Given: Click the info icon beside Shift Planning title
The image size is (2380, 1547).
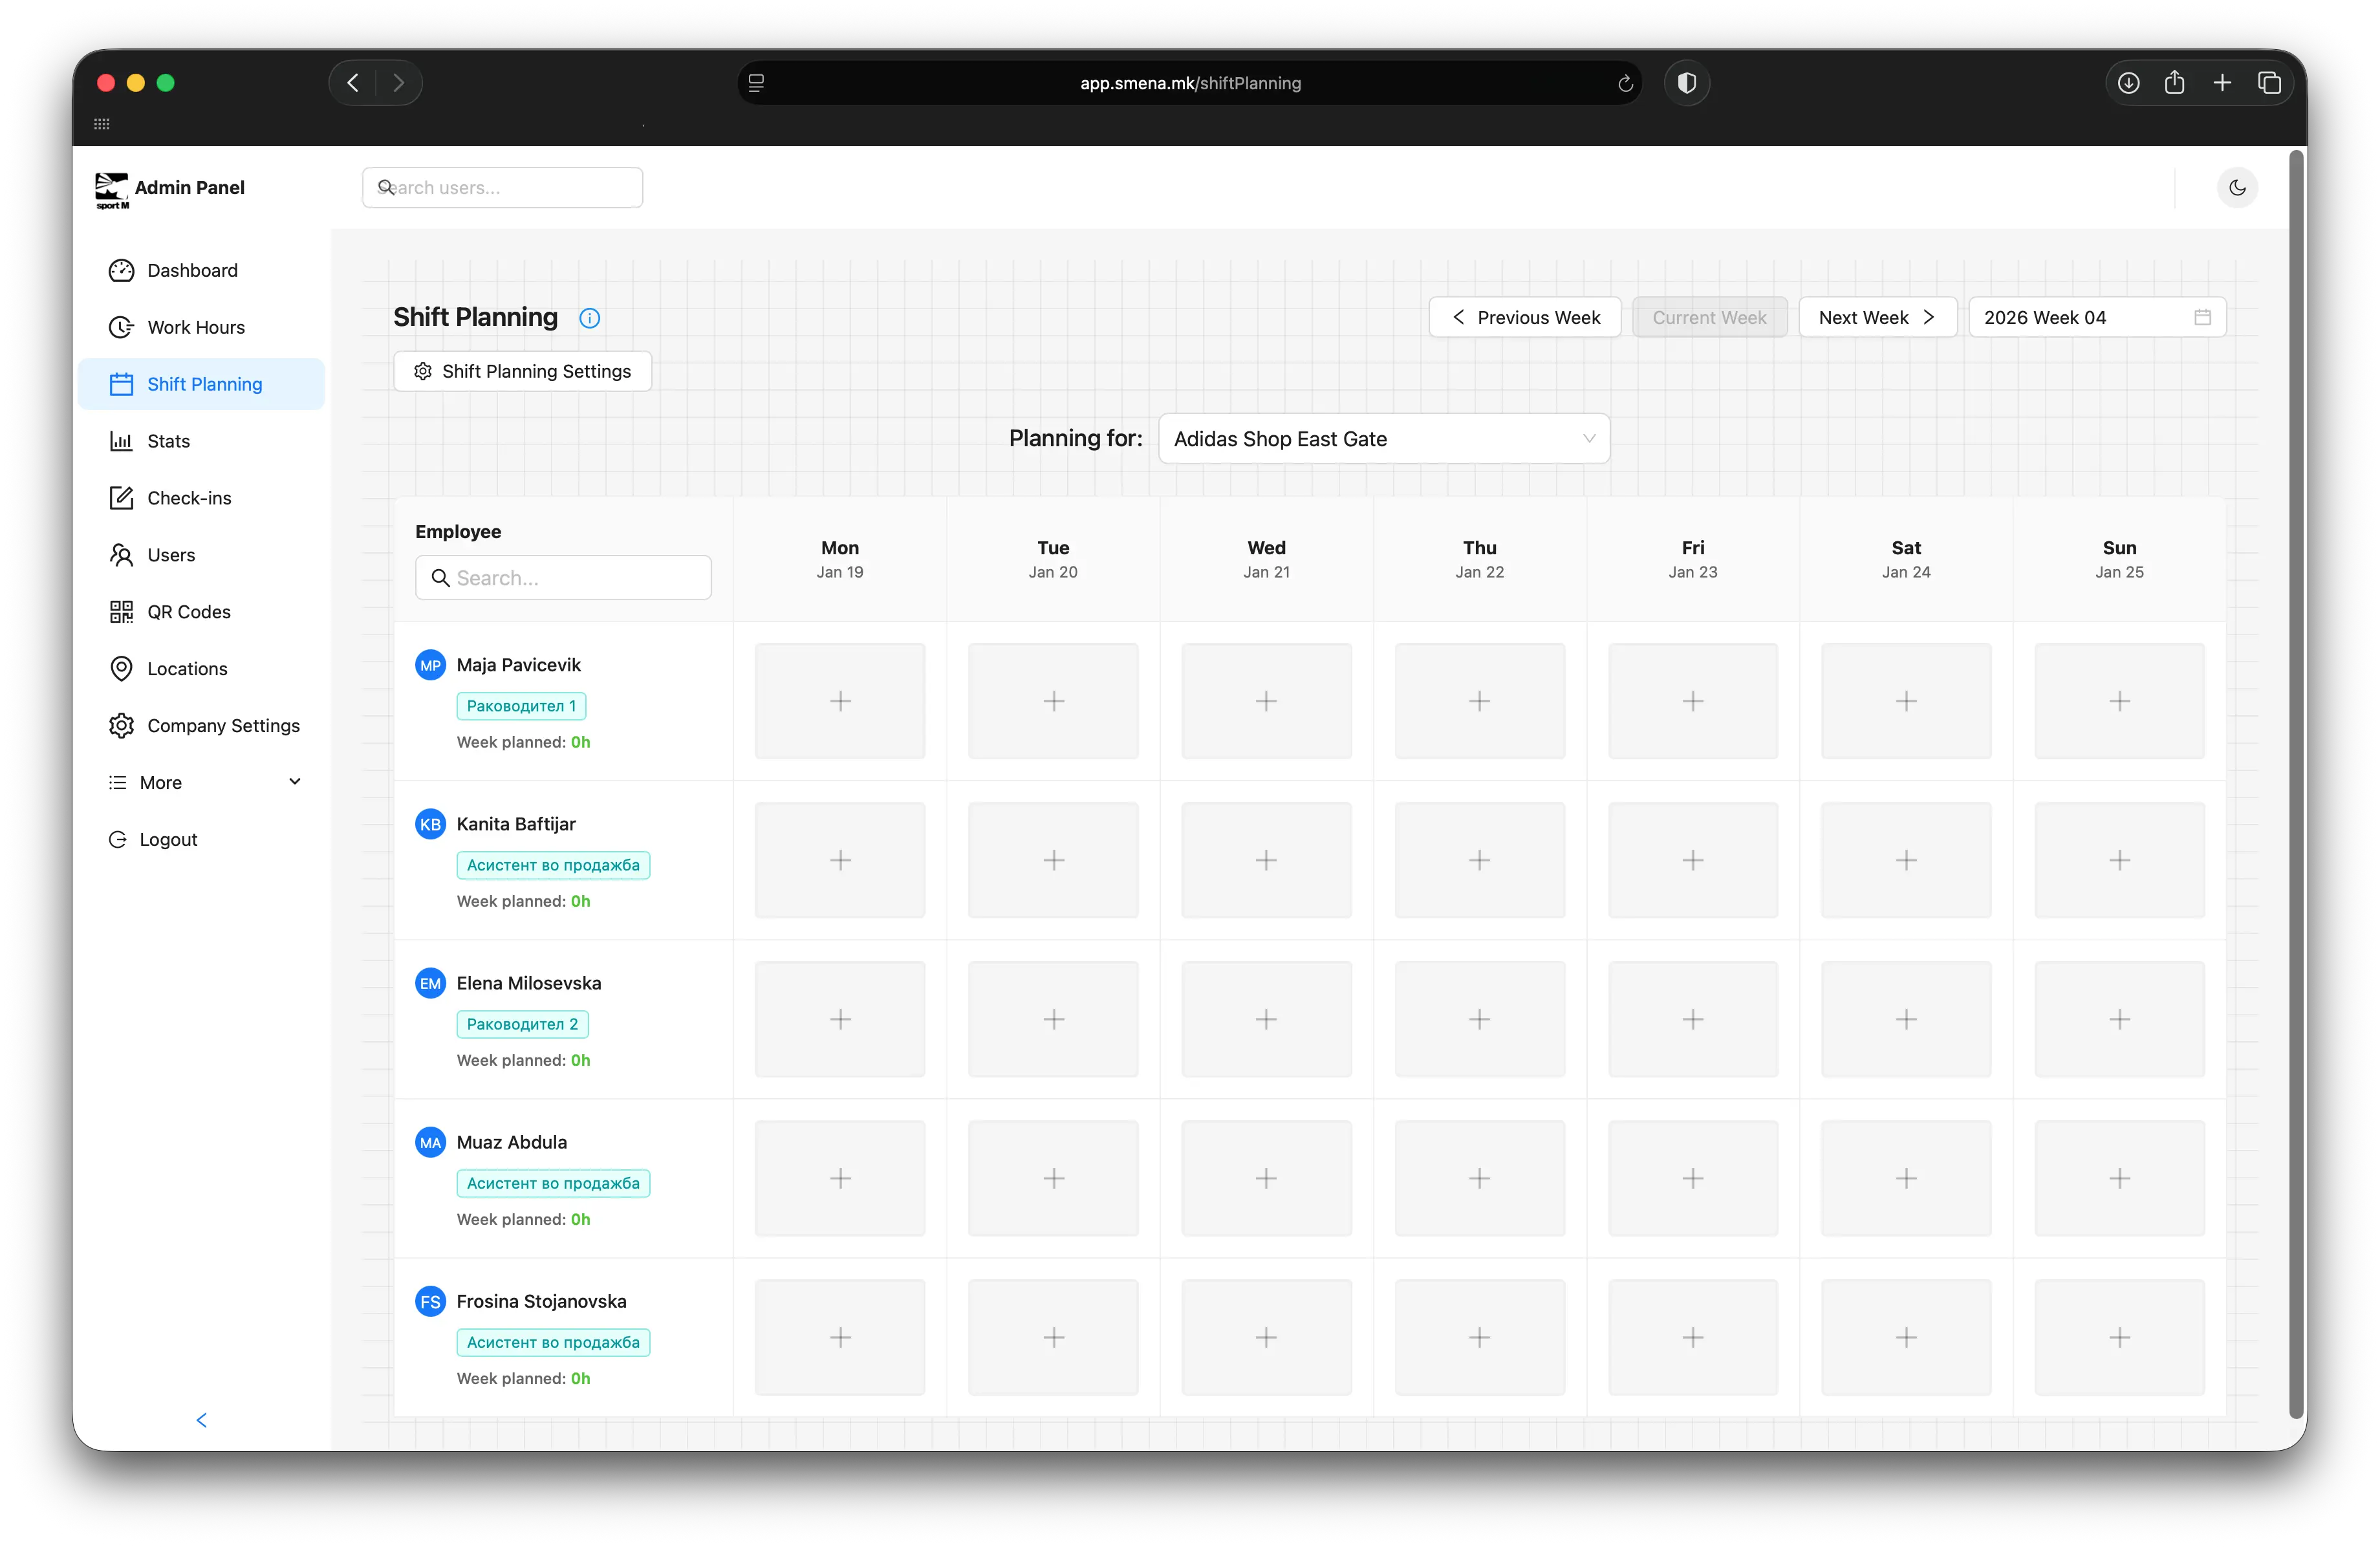Looking at the screenshot, I should click(x=588, y=318).
